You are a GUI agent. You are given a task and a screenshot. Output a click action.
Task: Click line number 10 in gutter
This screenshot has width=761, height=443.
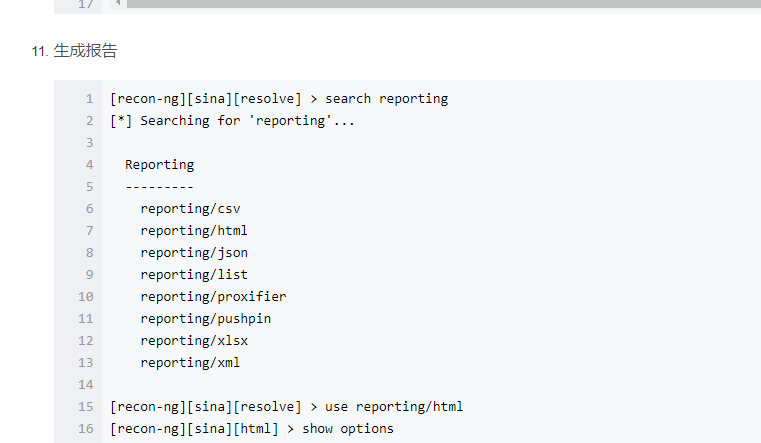pyautogui.click(x=86, y=296)
